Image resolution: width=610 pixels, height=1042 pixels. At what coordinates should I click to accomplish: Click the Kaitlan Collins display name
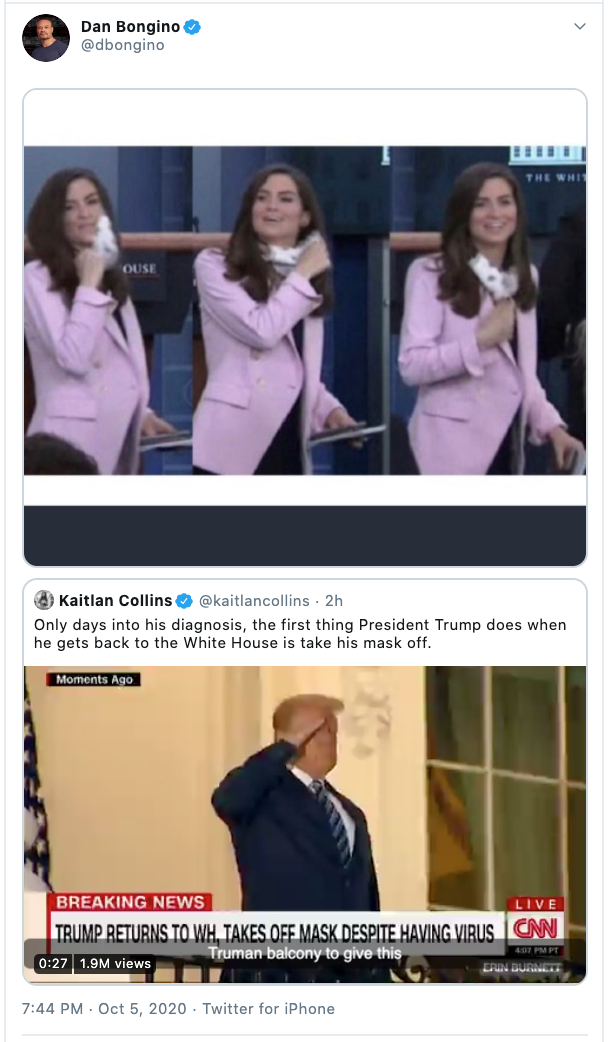pyautogui.click(x=116, y=601)
